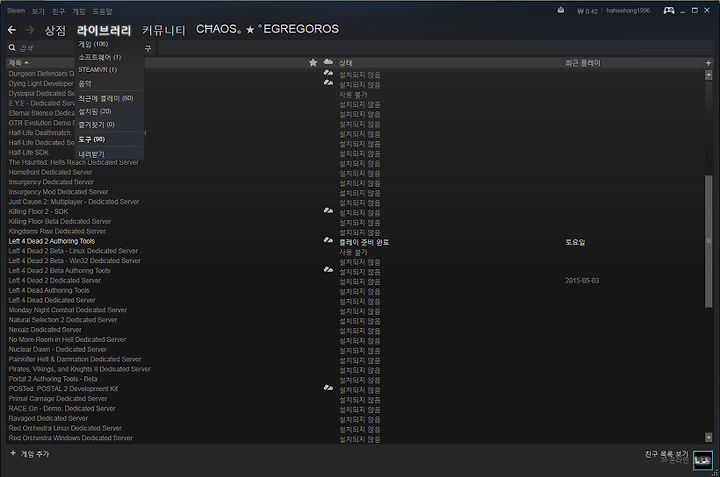This screenshot has height=477, width=720.
Task: Select Red Orchestra Linux Dedicated Server
Action: [65, 428]
